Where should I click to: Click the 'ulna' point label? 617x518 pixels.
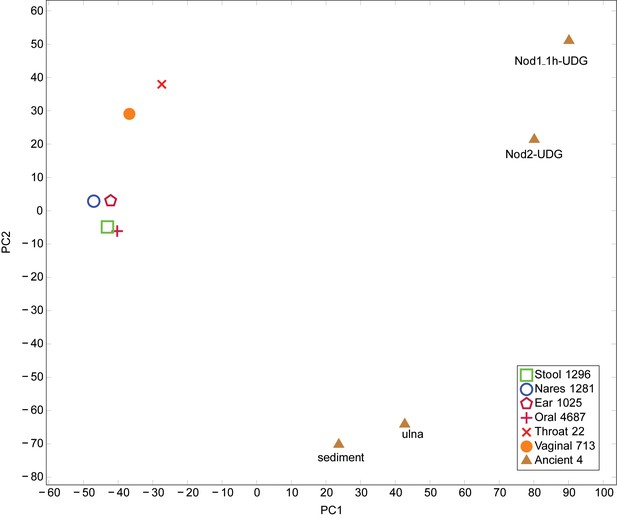[x=412, y=434]
